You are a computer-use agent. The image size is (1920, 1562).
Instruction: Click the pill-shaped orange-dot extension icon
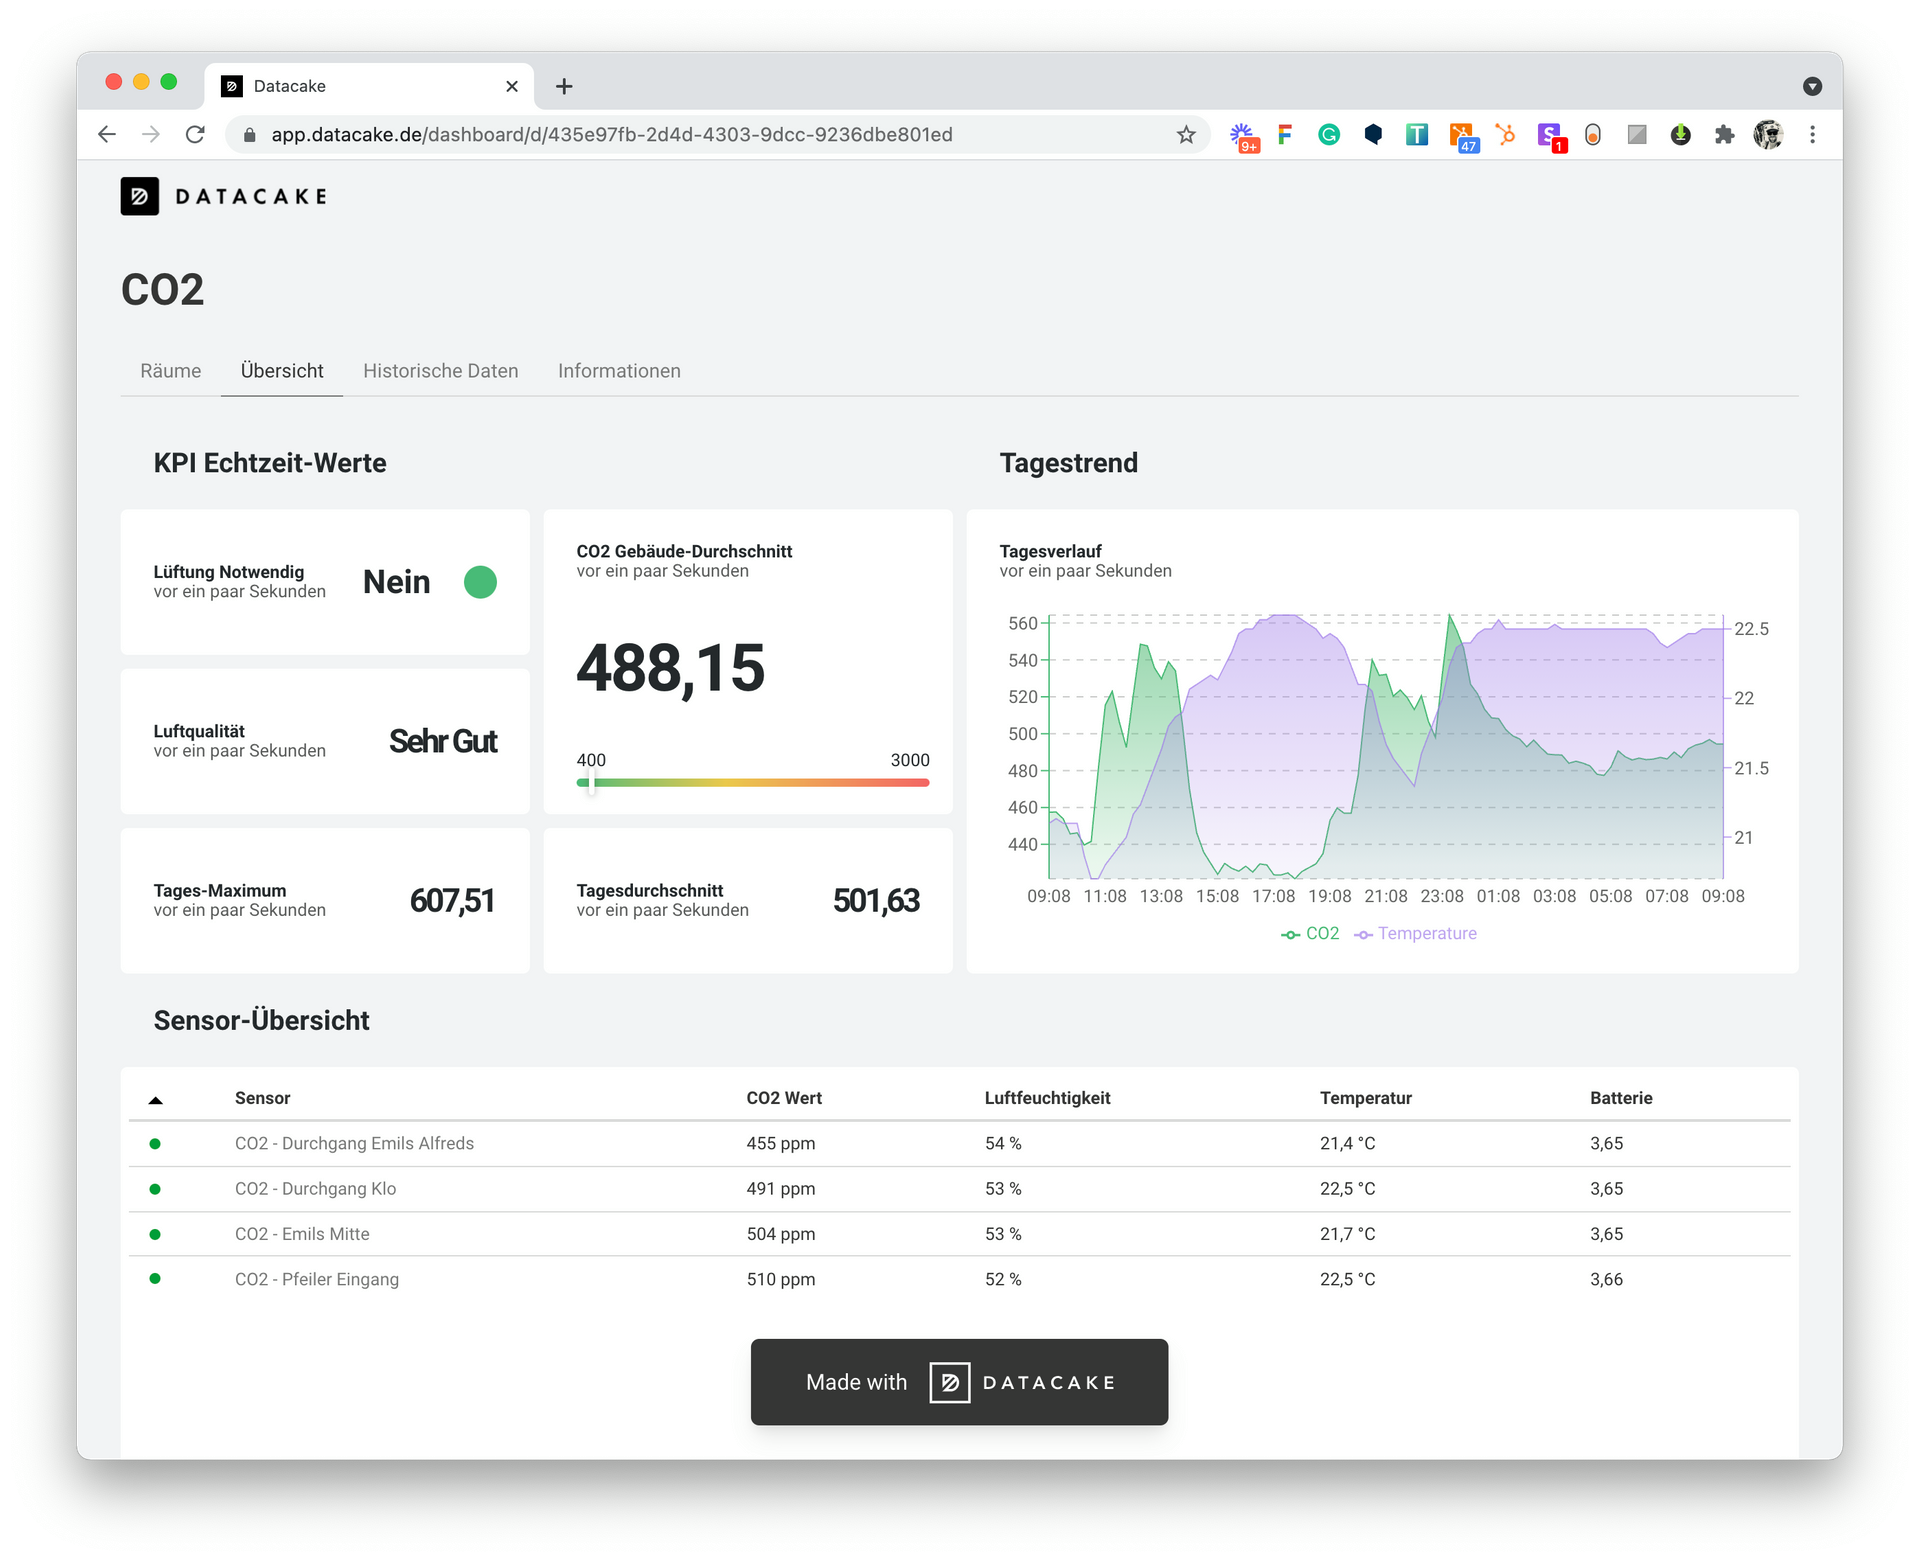(1593, 135)
